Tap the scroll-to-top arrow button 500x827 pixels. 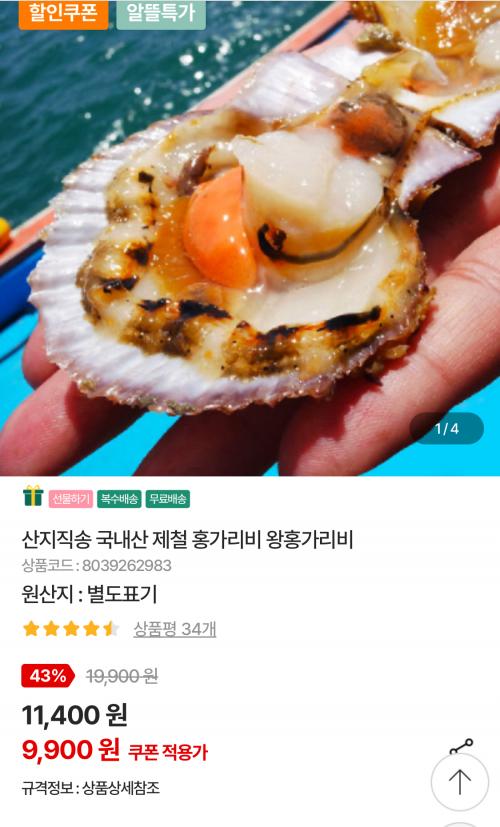[x=459, y=782]
